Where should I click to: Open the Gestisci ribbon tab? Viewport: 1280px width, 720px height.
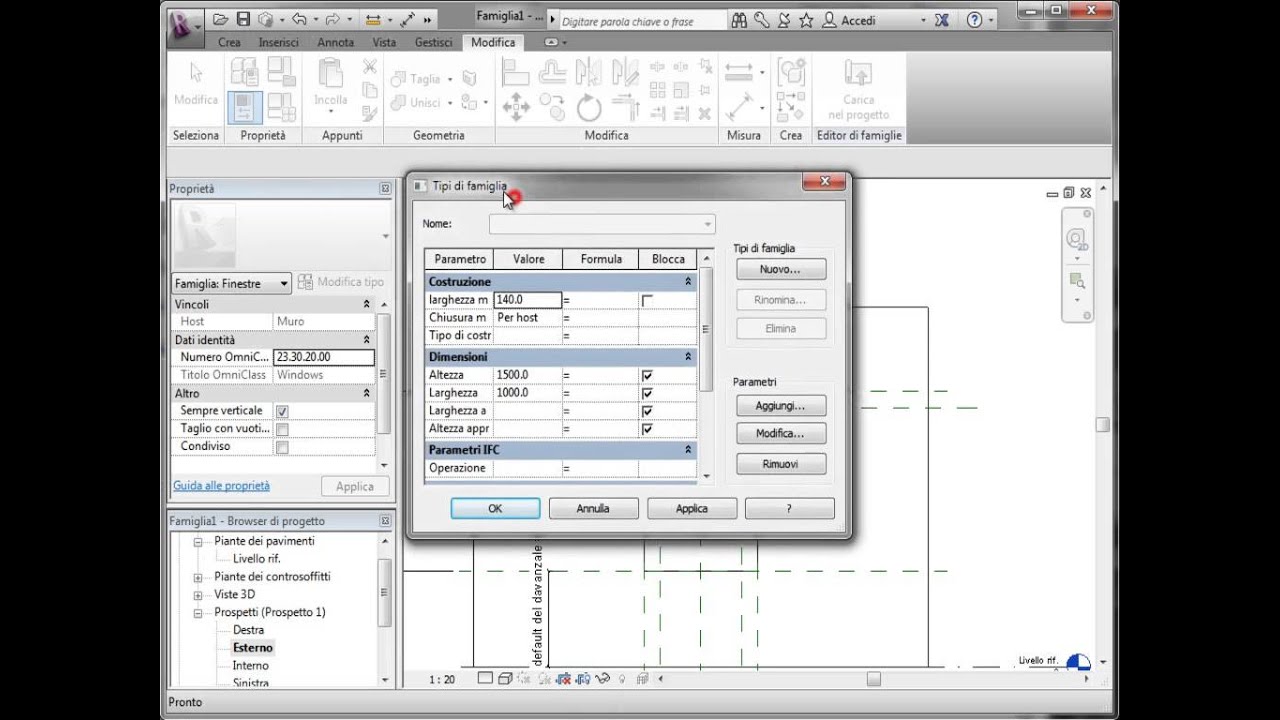(x=434, y=43)
